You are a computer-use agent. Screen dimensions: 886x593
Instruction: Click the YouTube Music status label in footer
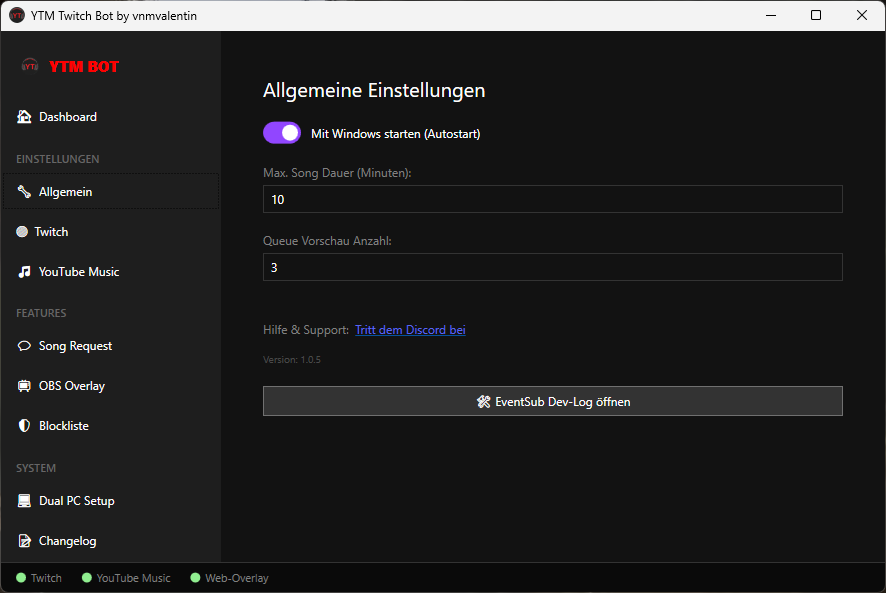133,578
